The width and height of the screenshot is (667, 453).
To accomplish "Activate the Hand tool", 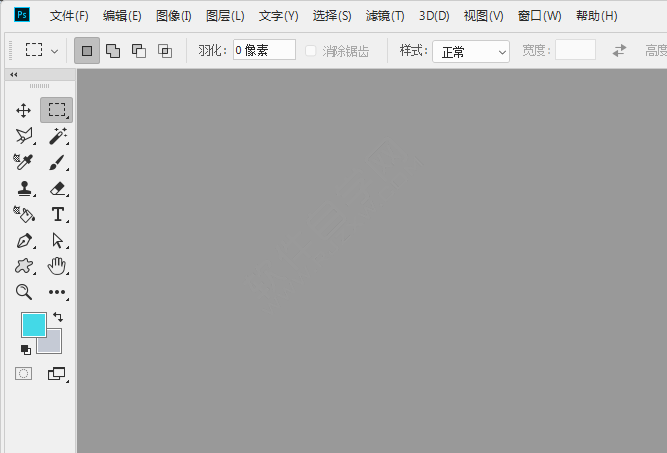I will (x=57, y=266).
